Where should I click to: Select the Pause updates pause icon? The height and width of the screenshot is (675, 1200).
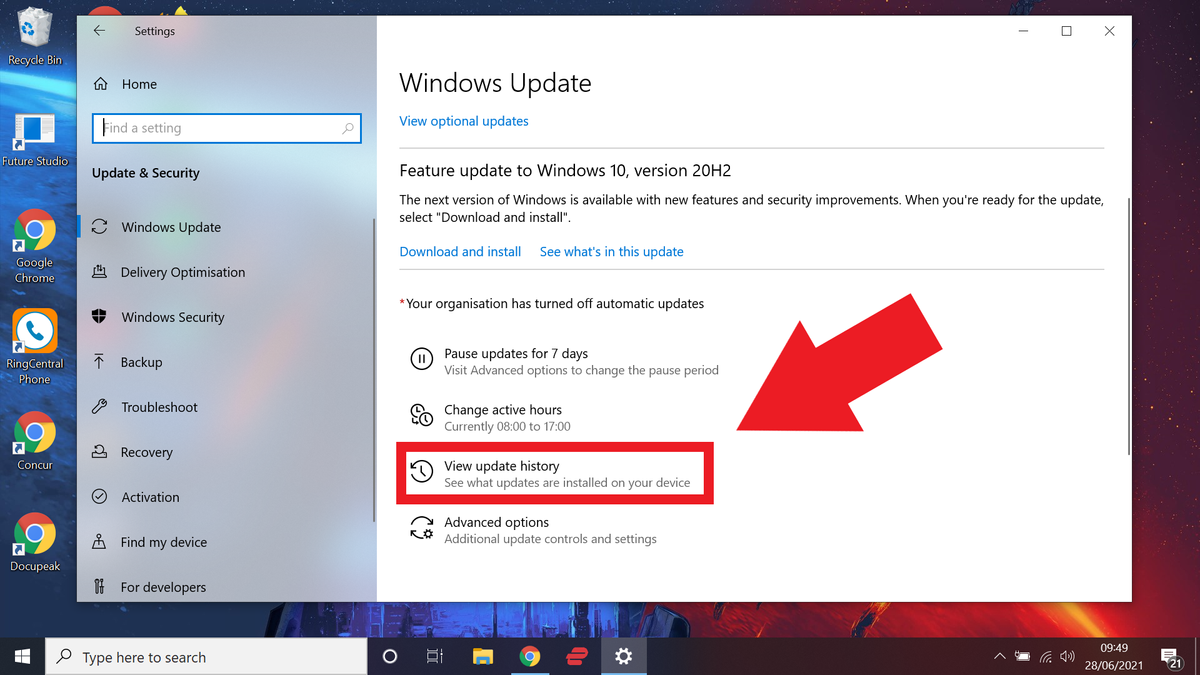click(x=421, y=359)
